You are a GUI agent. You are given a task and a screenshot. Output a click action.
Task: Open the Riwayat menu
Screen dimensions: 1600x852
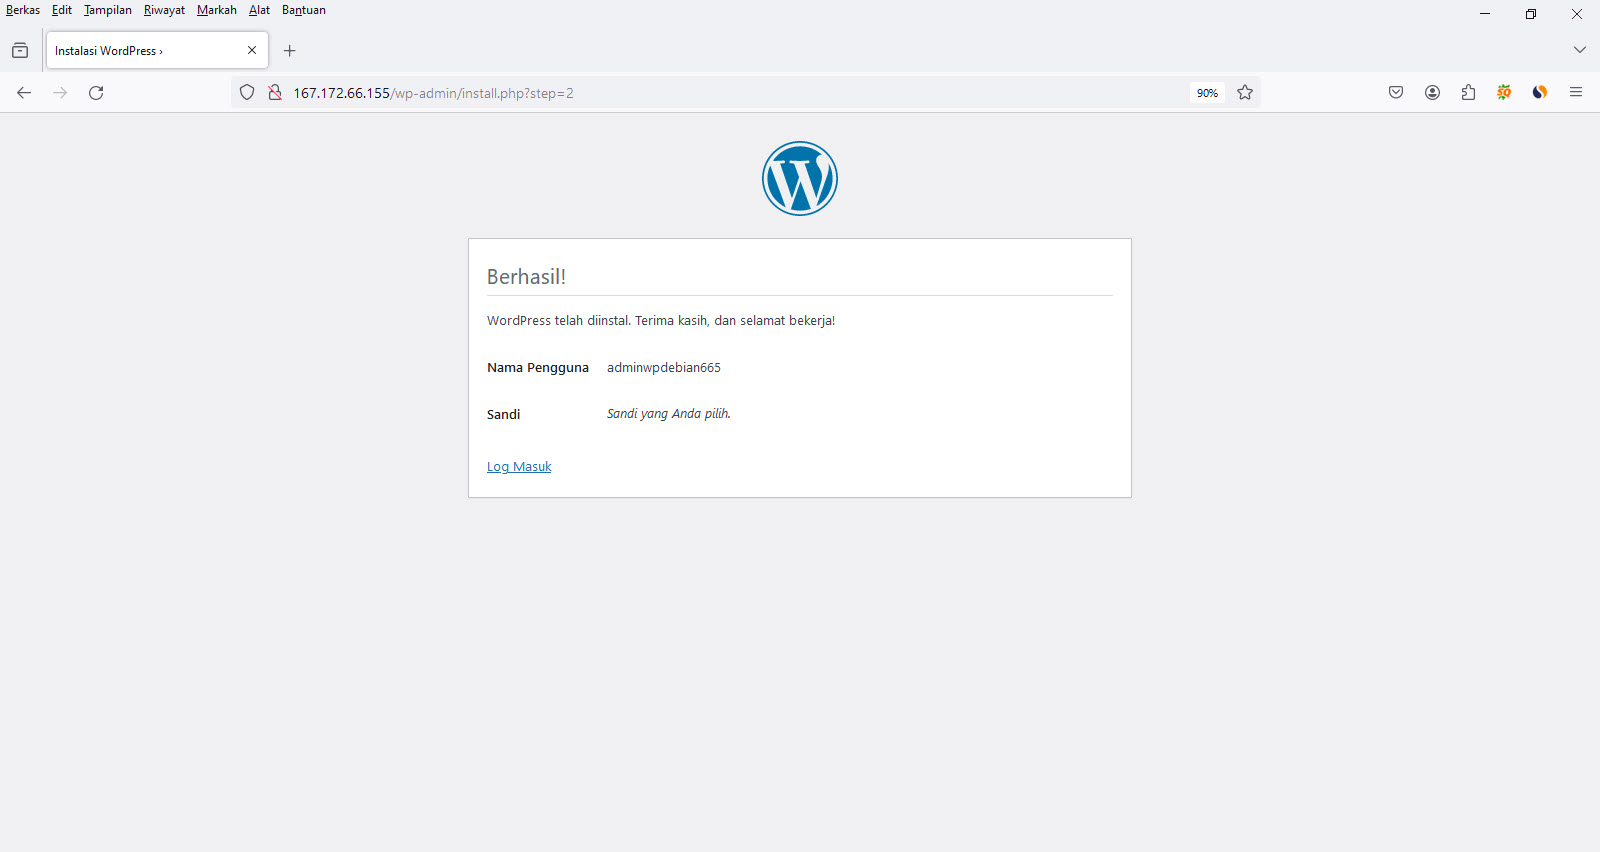(x=164, y=10)
